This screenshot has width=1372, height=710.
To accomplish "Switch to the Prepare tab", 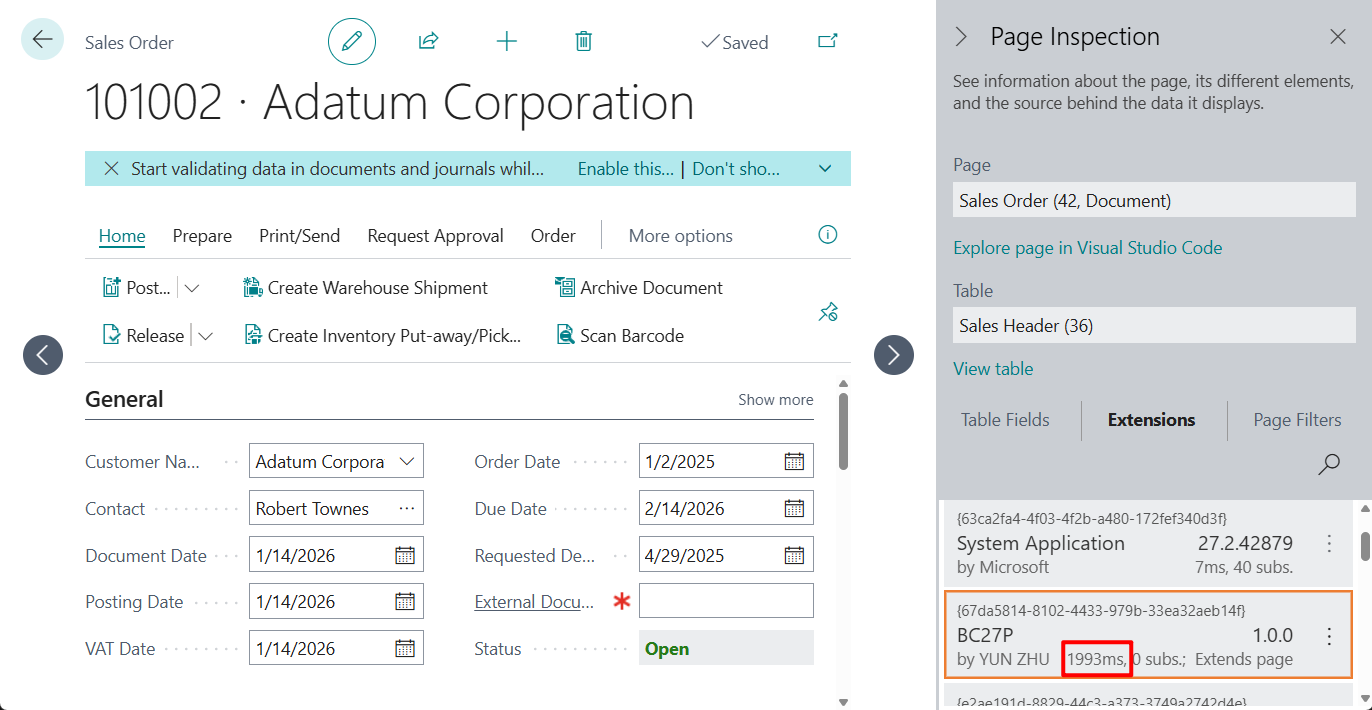I will click(x=202, y=235).
